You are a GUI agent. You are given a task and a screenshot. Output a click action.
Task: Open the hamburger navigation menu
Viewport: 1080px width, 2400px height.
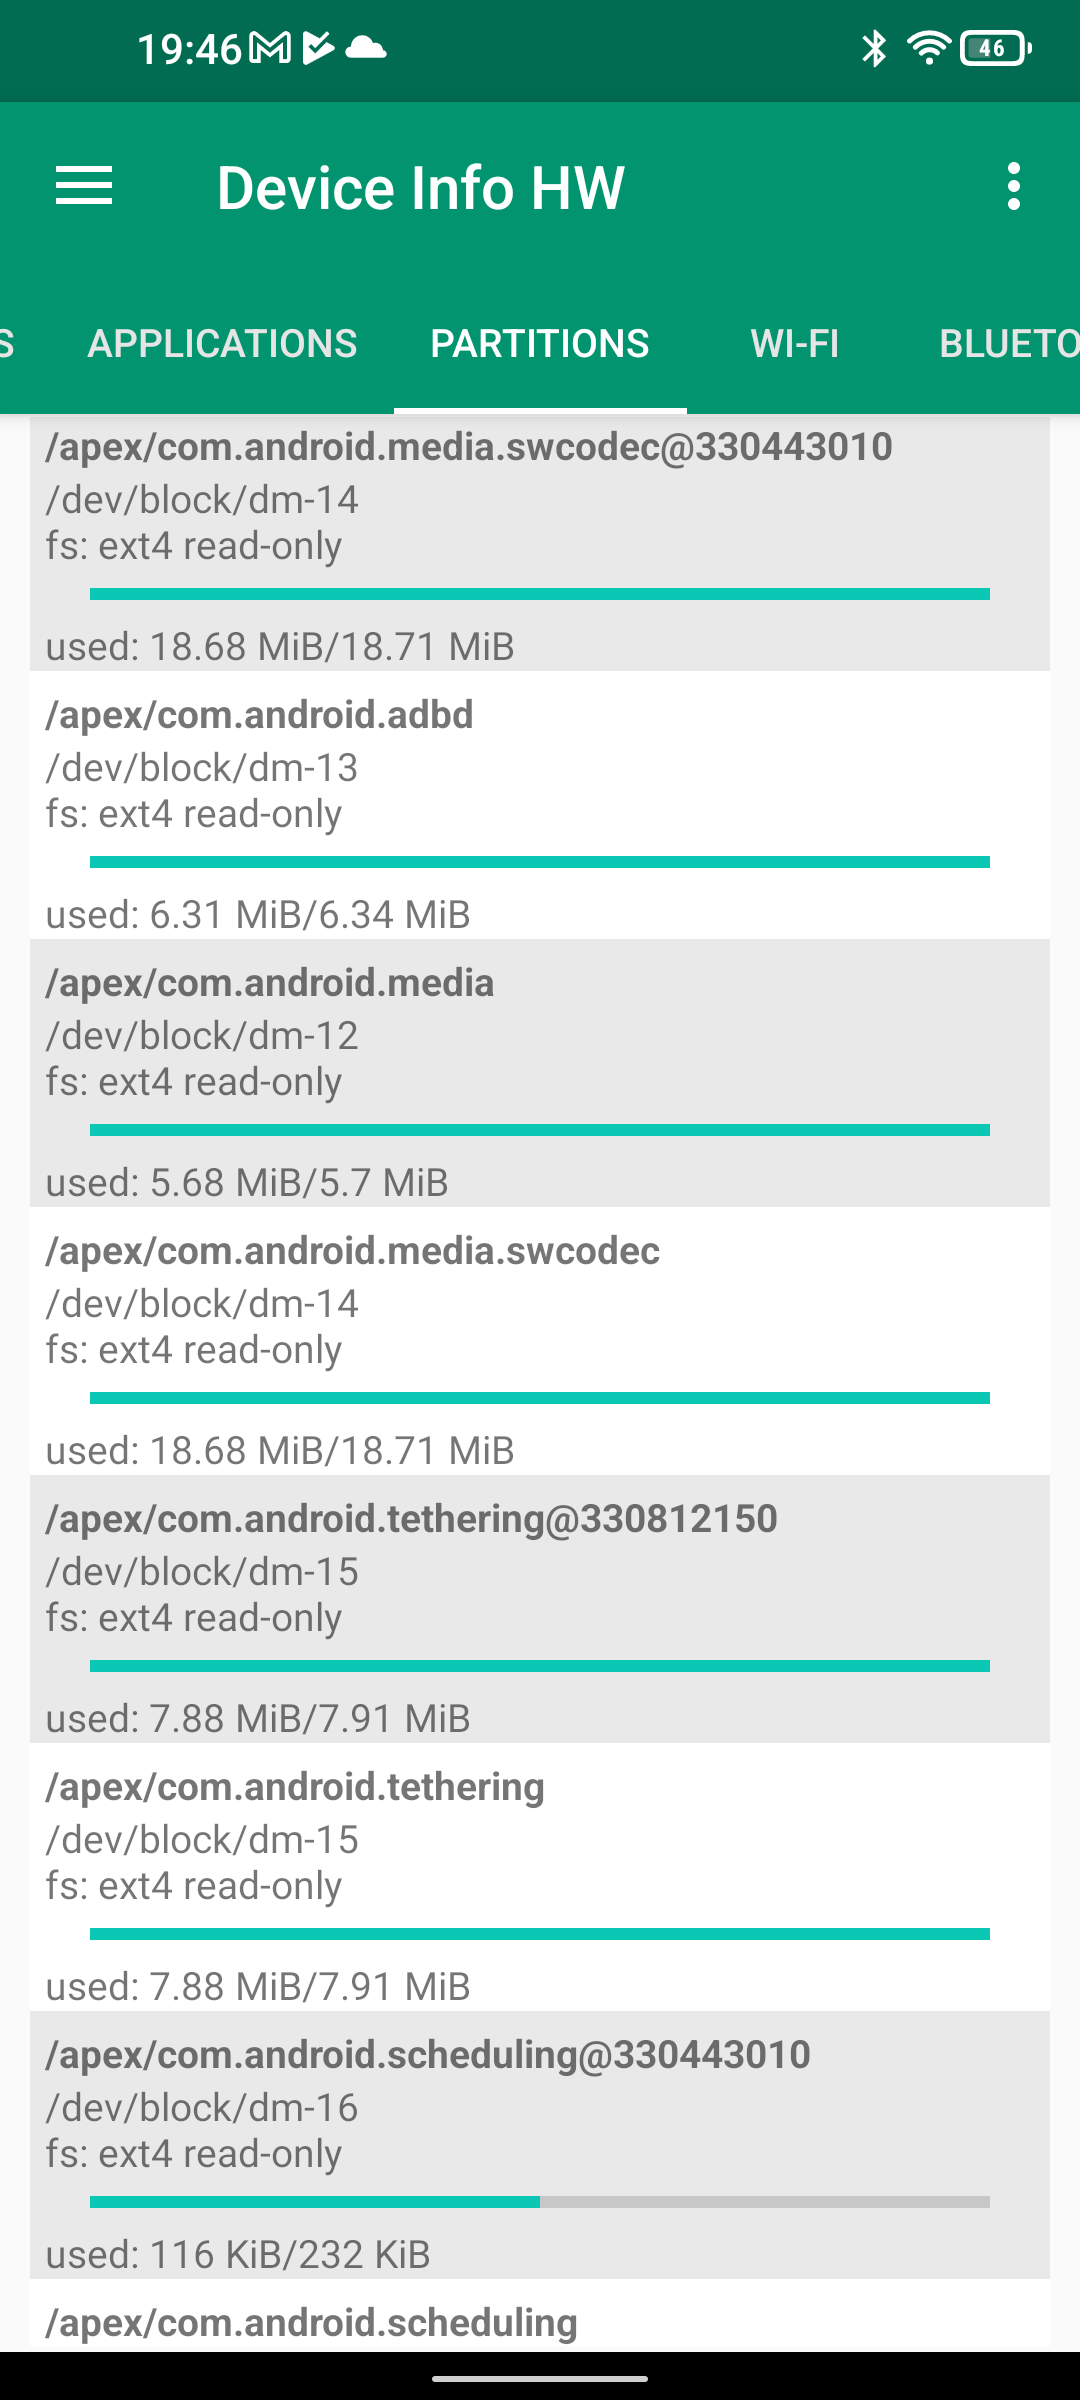point(84,187)
